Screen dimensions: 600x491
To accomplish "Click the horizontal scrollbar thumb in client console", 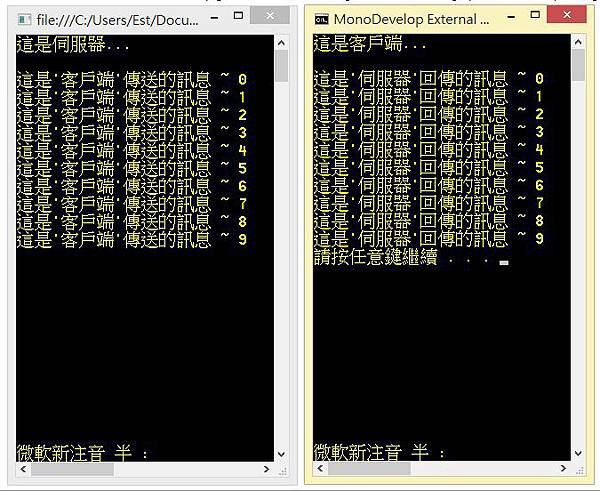I will click(x=369, y=468).
